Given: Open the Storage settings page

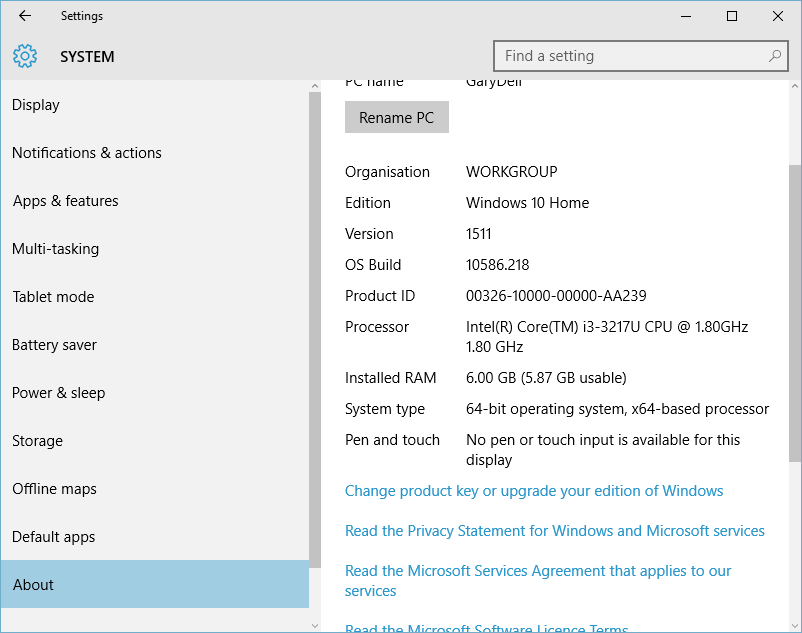Looking at the screenshot, I should [38, 441].
